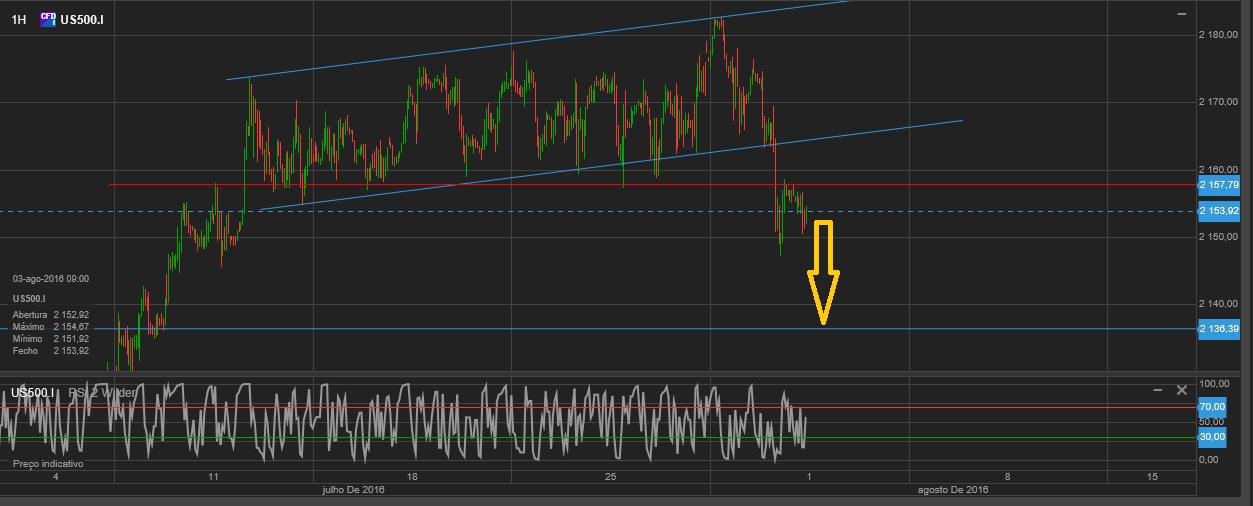Select the red horizontal resistance line at 2 157,79
Screen dimensions: 1253x506
point(650,185)
